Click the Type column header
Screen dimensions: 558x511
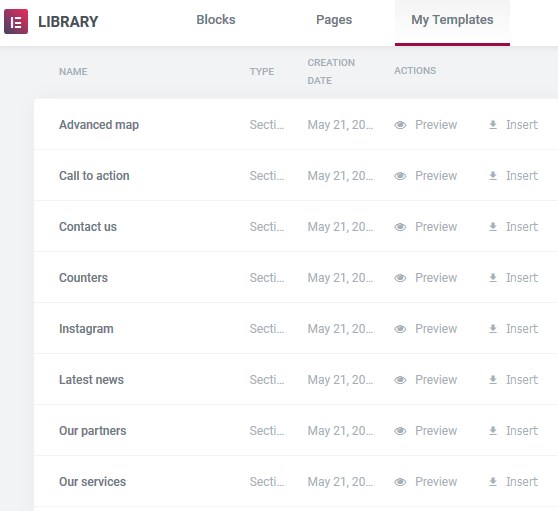pos(262,72)
